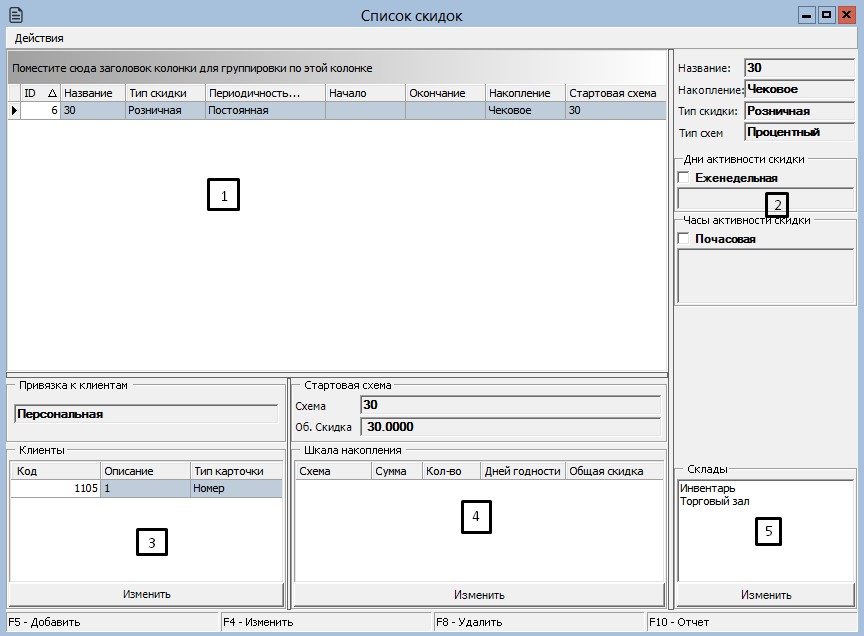Click the Стартовая схема column header

tap(614, 93)
